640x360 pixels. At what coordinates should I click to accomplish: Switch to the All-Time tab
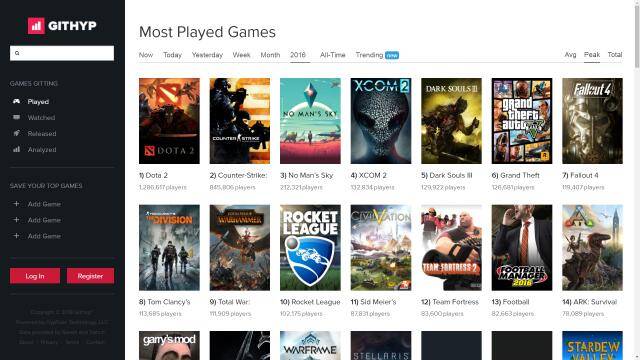332,55
